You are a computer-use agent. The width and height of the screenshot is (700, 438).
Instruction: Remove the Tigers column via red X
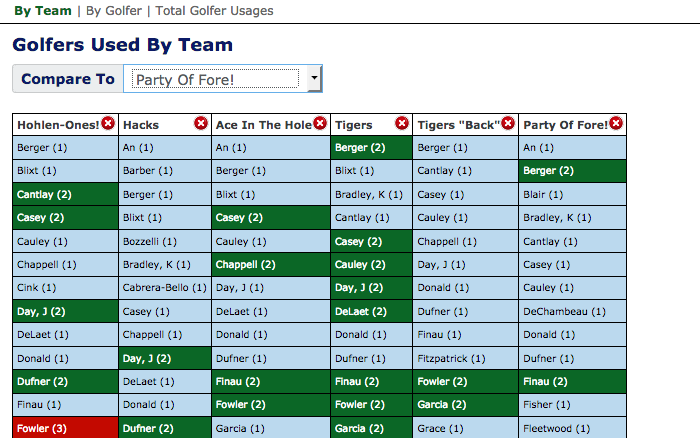pos(402,124)
